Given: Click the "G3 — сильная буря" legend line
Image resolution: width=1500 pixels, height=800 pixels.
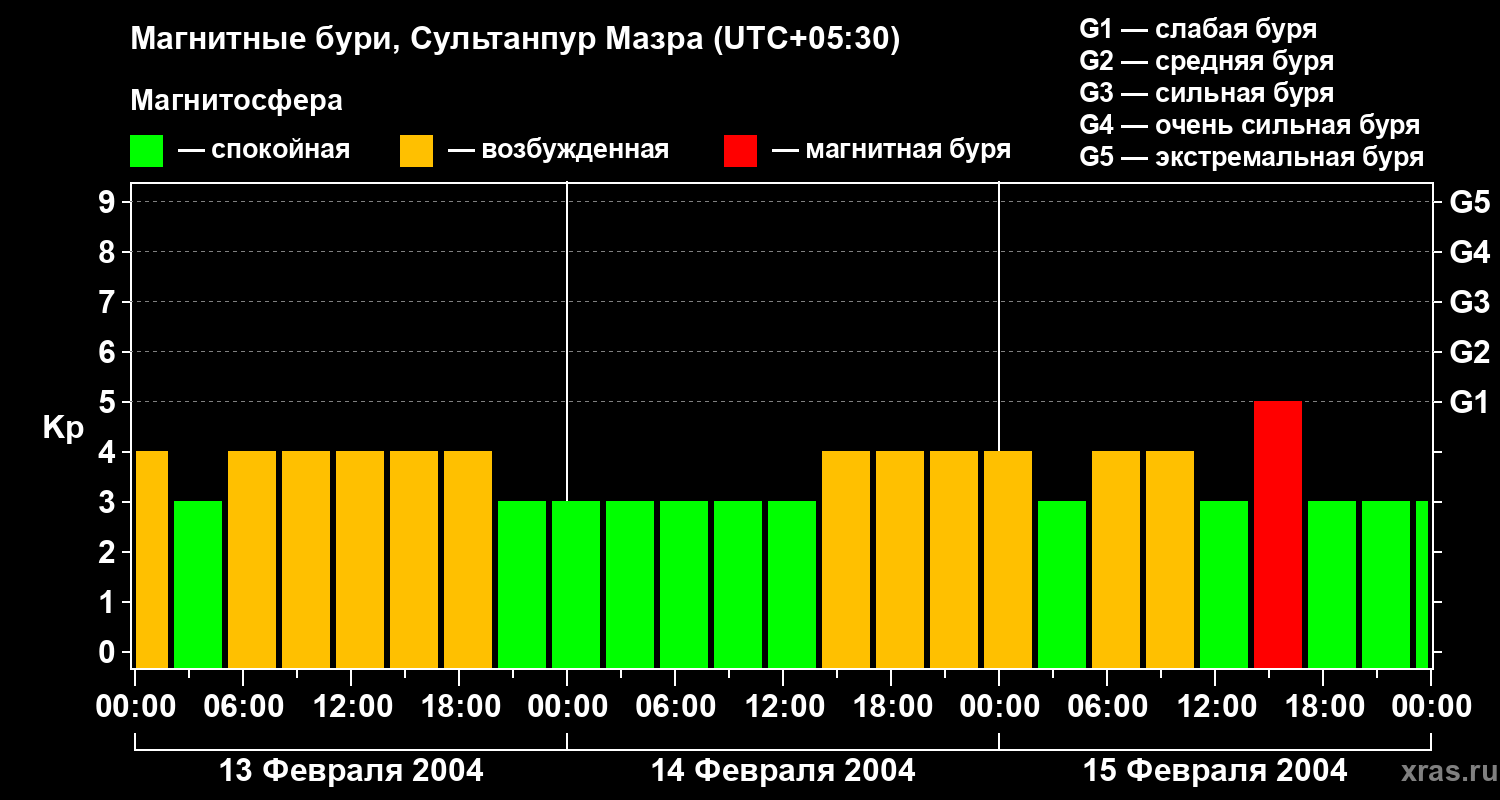Looking at the screenshot, I should click(x=1206, y=93).
